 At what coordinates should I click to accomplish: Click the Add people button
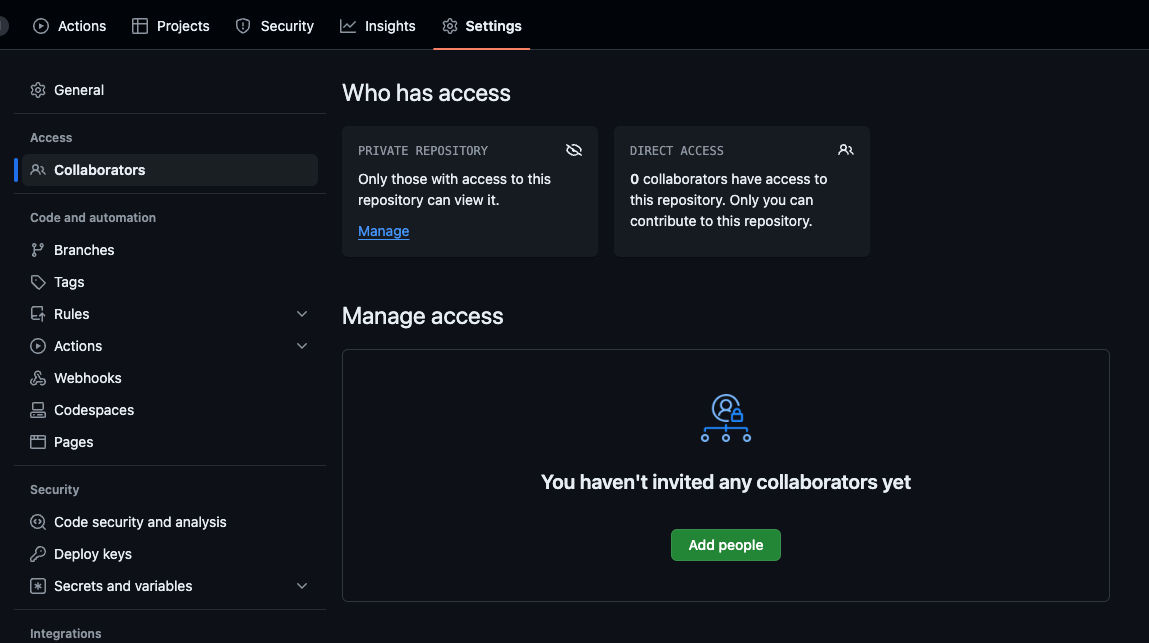pyautogui.click(x=725, y=545)
